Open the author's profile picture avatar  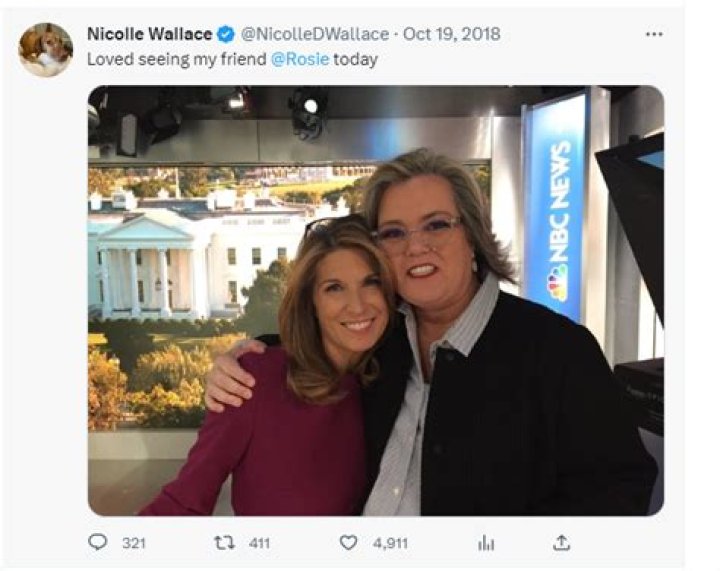pos(46,48)
